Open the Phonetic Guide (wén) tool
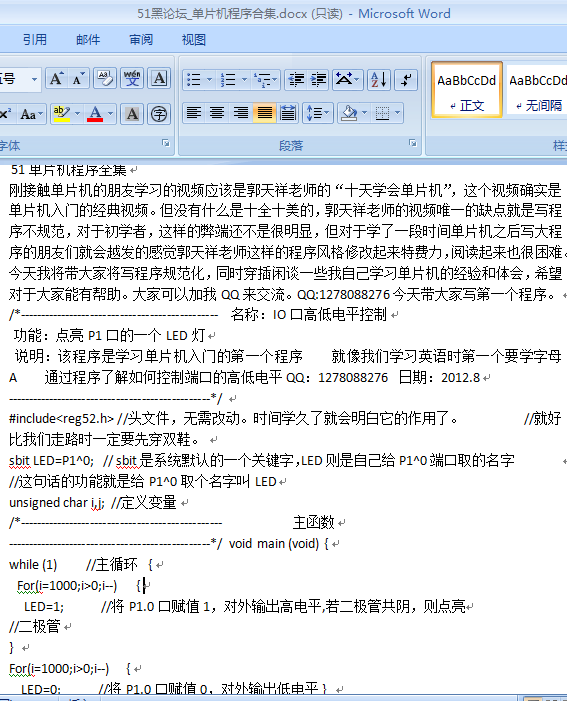The height and width of the screenshot is (701, 567). click(x=132, y=79)
